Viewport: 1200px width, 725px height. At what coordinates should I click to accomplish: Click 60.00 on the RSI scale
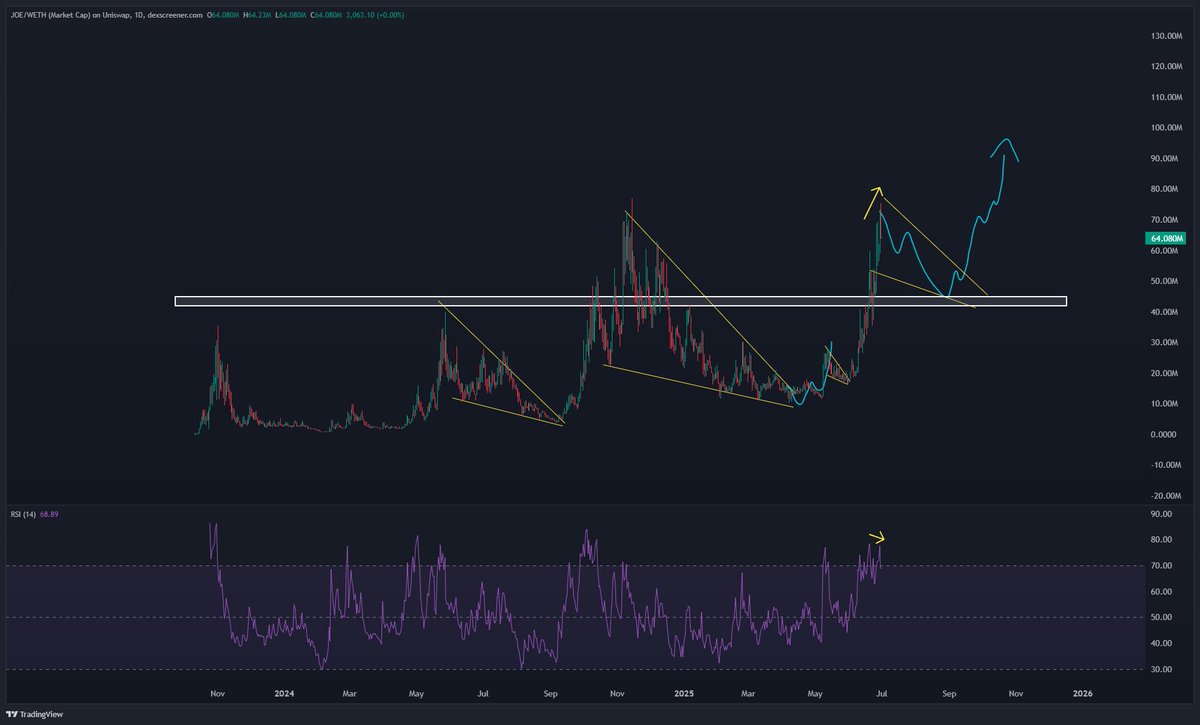click(1162, 592)
